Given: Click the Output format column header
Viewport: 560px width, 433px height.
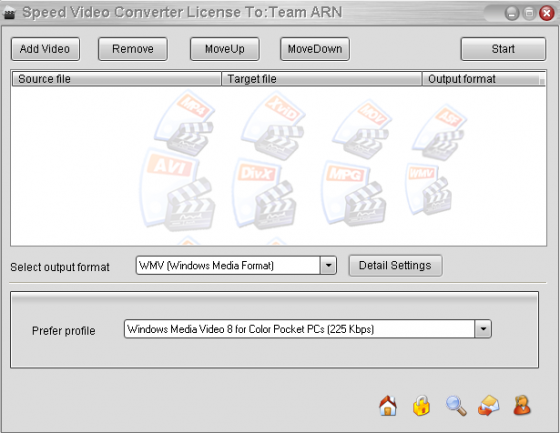Looking at the screenshot, I should point(481,79).
